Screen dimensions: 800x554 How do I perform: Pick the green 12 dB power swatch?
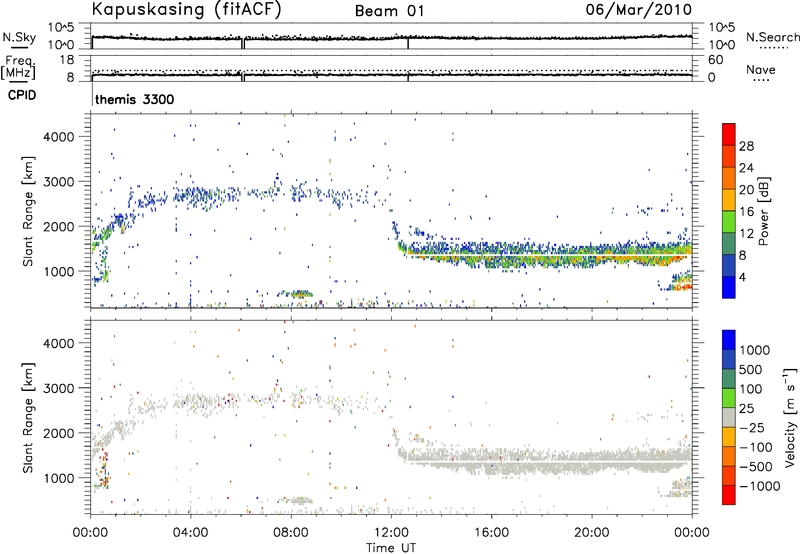(x=729, y=221)
